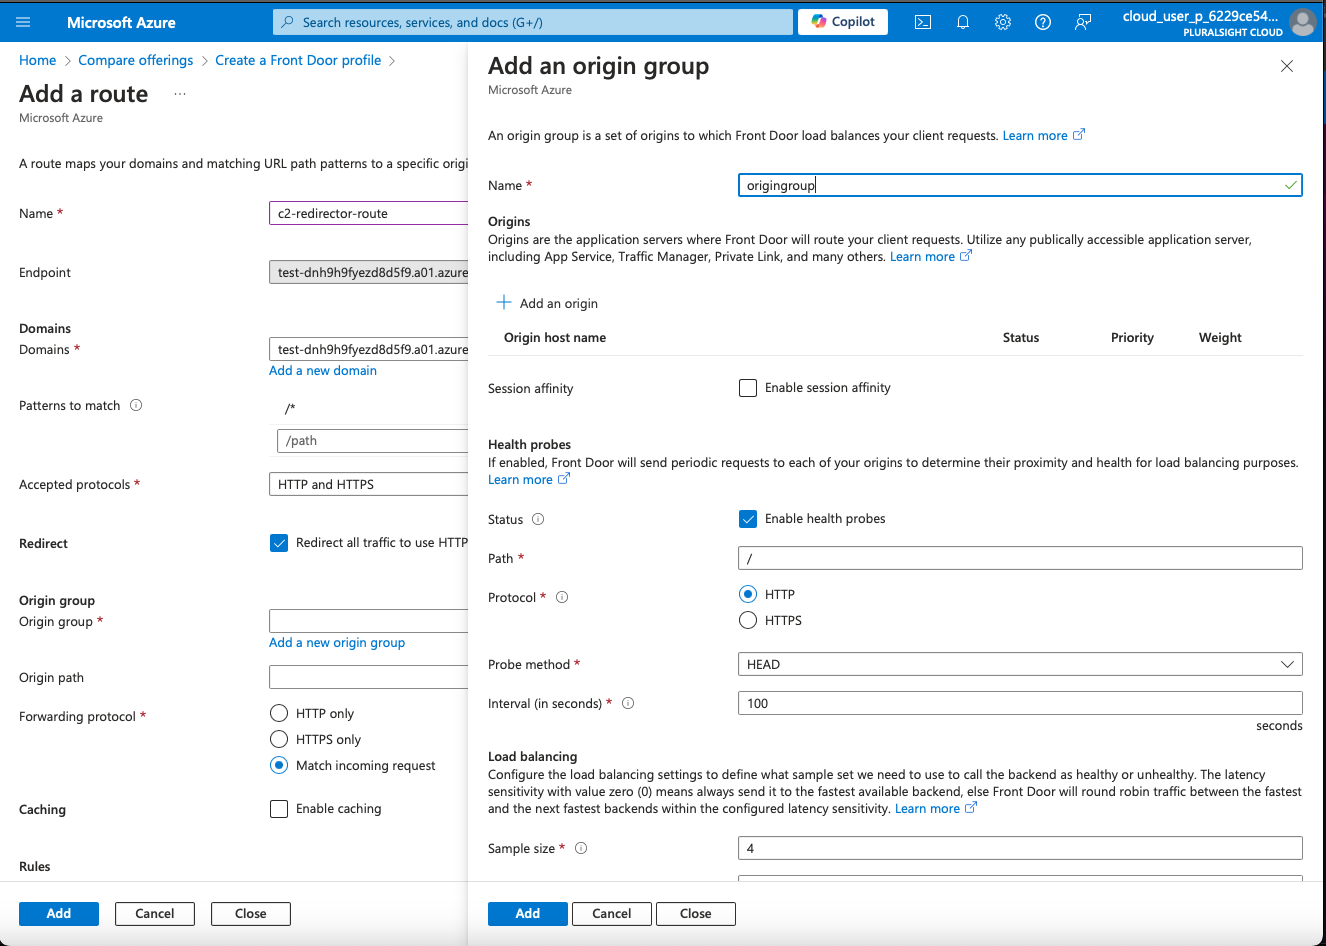
Task: Open the Accepted protocols dropdown
Action: pos(368,484)
